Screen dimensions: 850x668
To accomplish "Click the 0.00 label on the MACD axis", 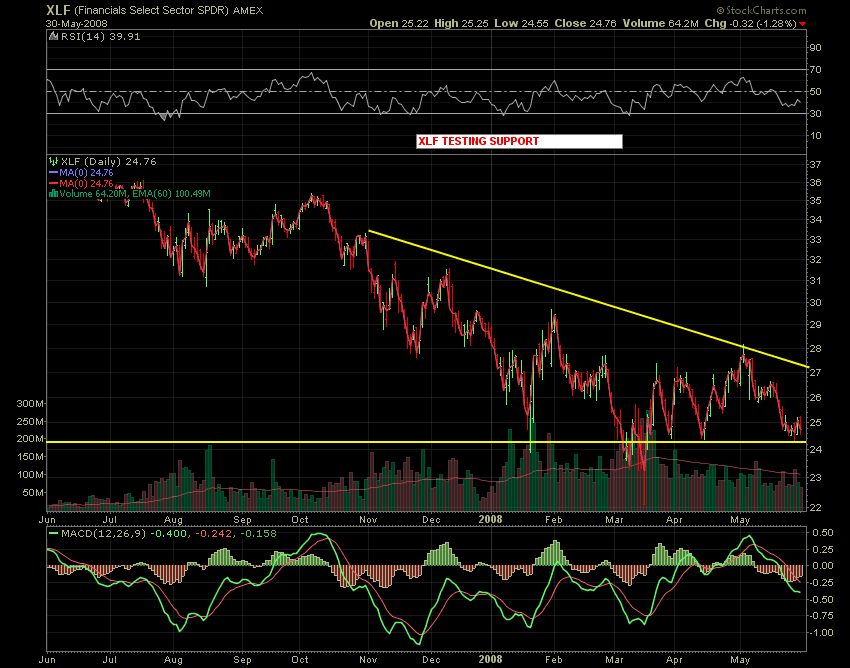I will coord(823,566).
